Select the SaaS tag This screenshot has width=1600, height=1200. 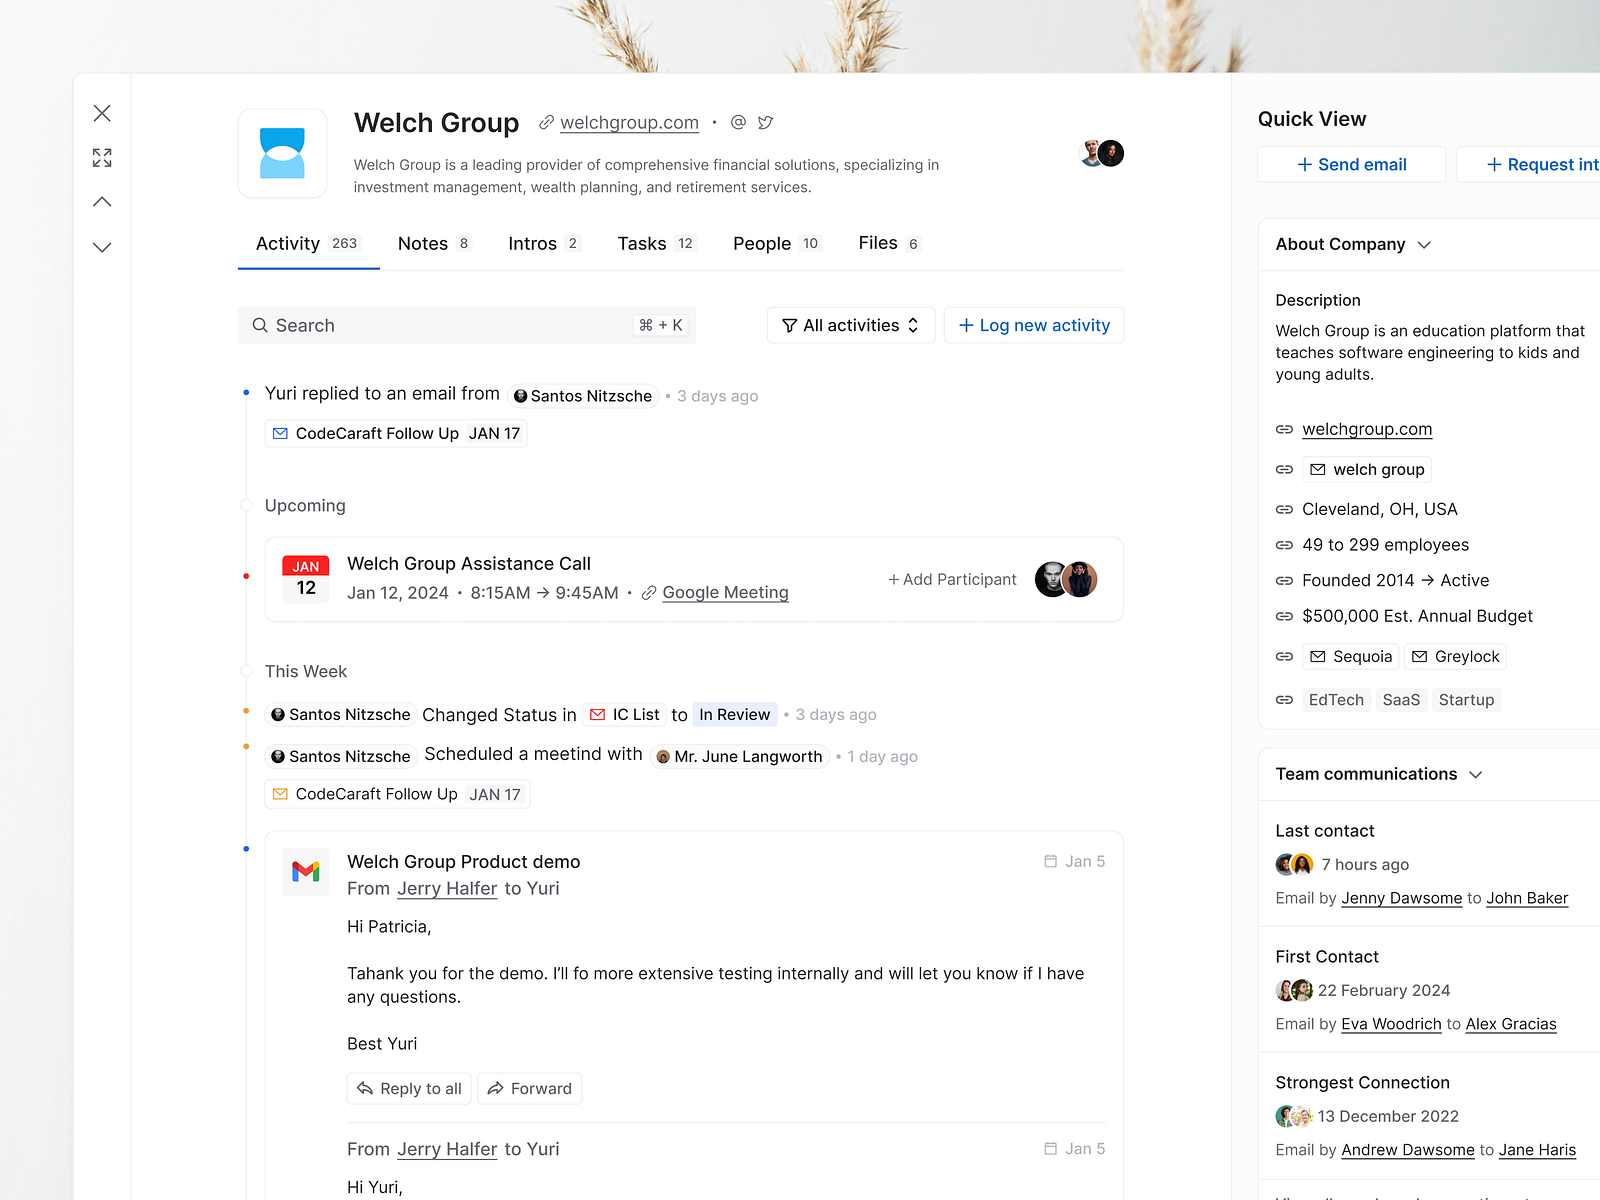1401,700
